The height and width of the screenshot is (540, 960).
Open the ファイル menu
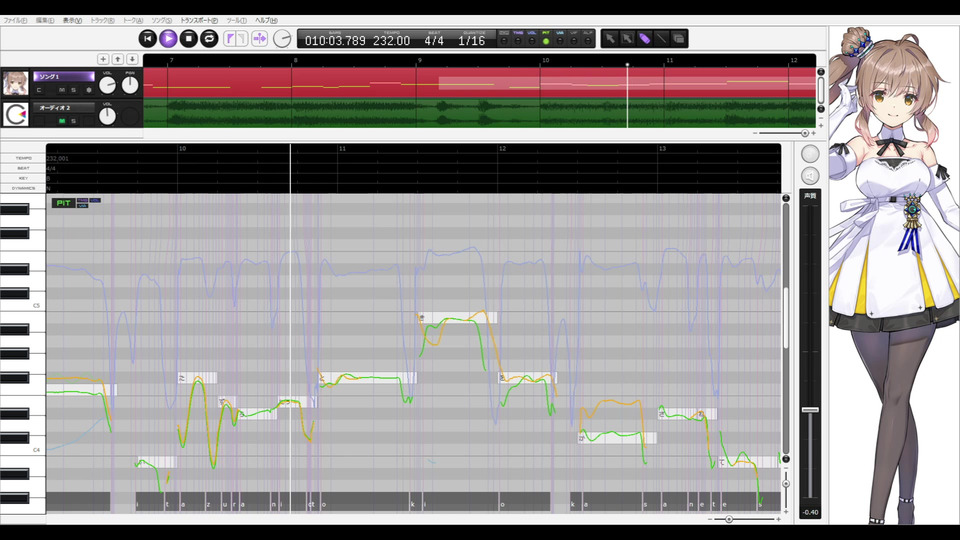click(x=15, y=20)
